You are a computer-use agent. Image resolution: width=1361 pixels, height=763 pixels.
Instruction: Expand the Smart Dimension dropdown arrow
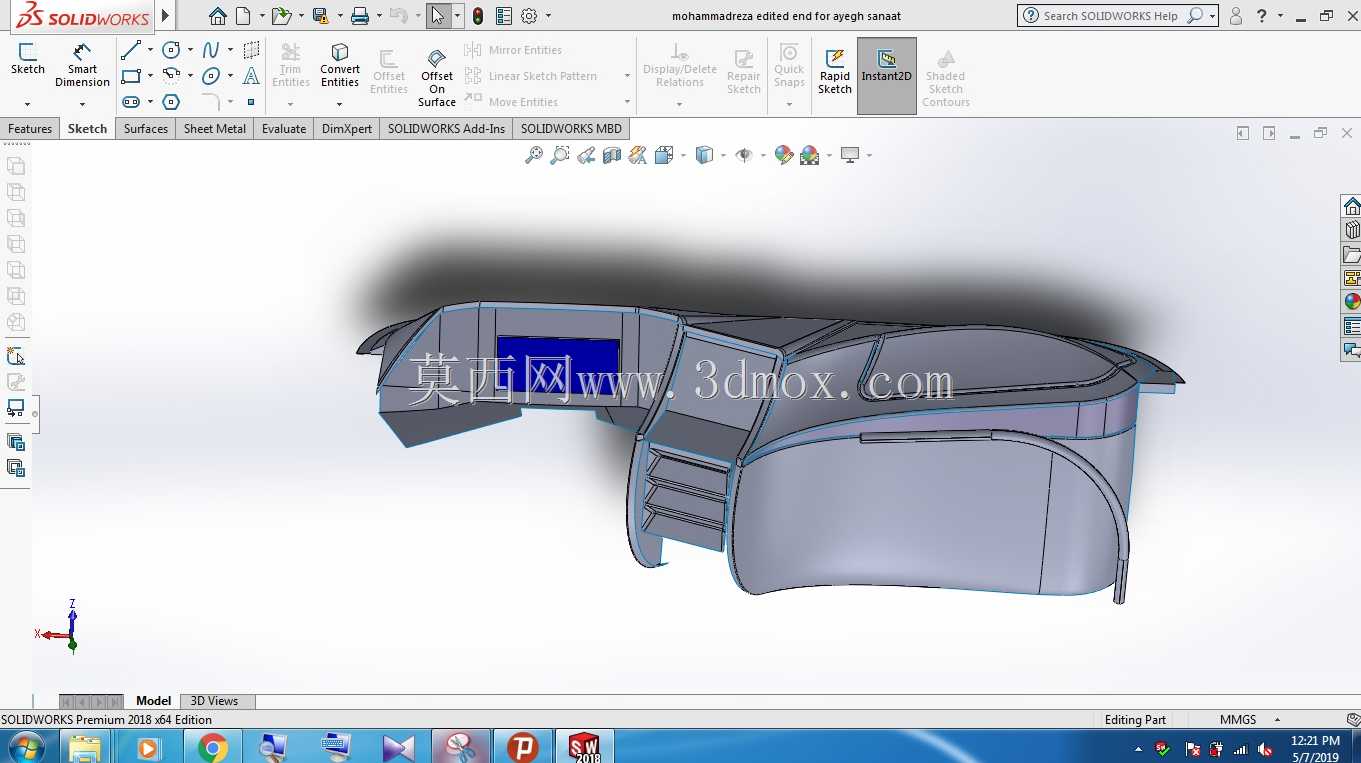pyautogui.click(x=82, y=104)
